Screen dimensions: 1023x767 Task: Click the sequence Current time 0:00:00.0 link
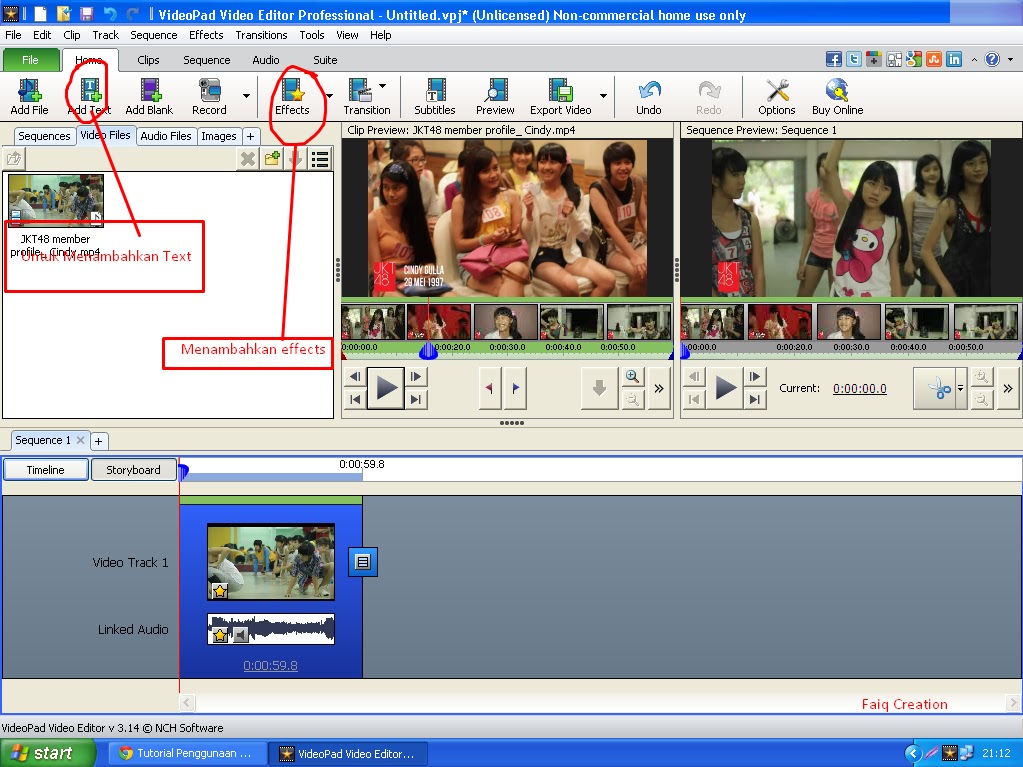(859, 389)
